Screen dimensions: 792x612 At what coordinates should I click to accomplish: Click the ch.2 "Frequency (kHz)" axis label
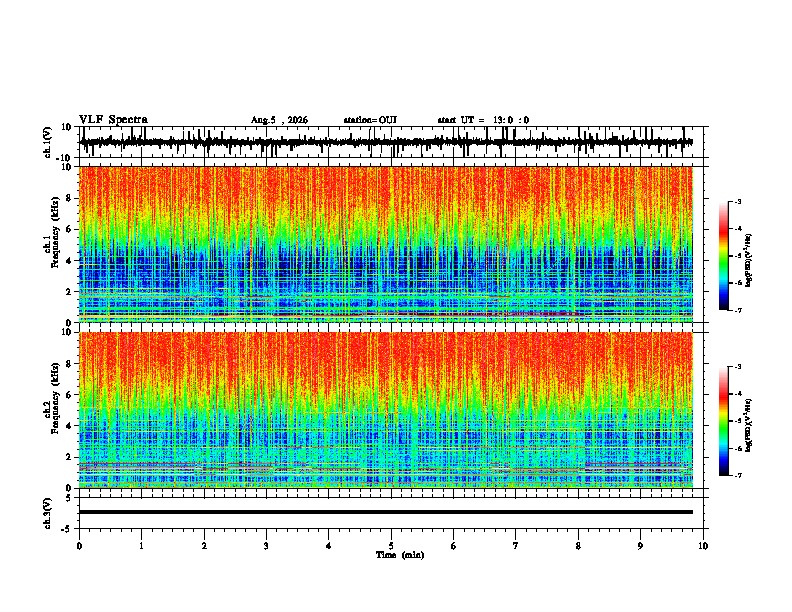coord(55,398)
